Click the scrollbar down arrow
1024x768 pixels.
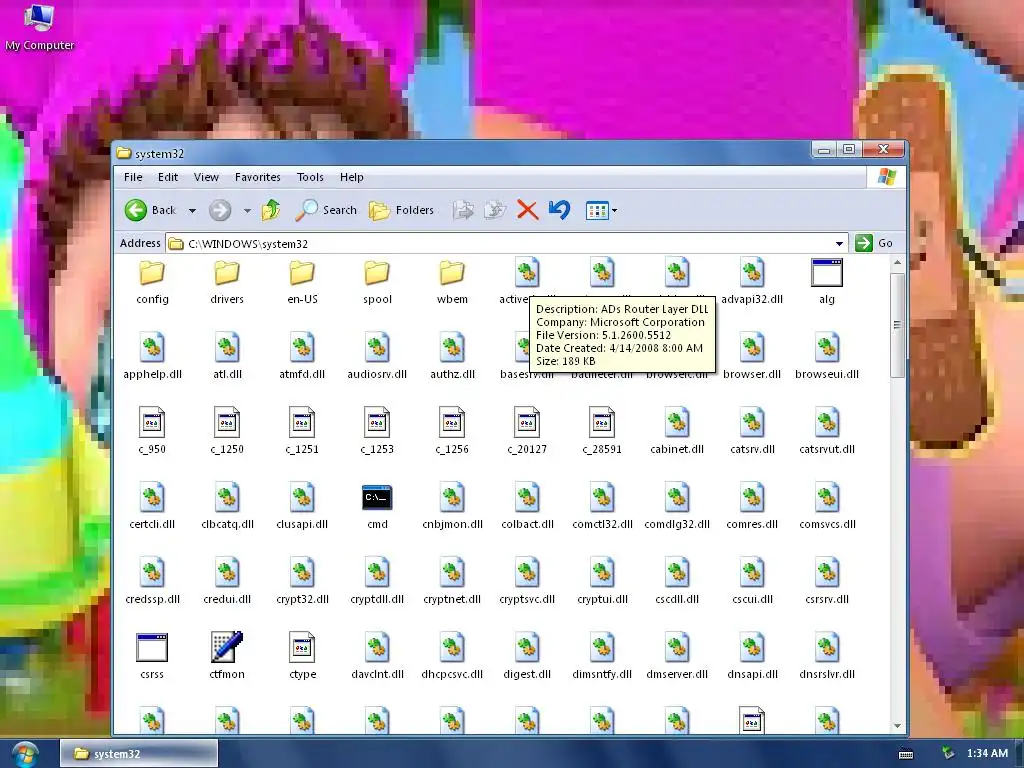[897, 726]
